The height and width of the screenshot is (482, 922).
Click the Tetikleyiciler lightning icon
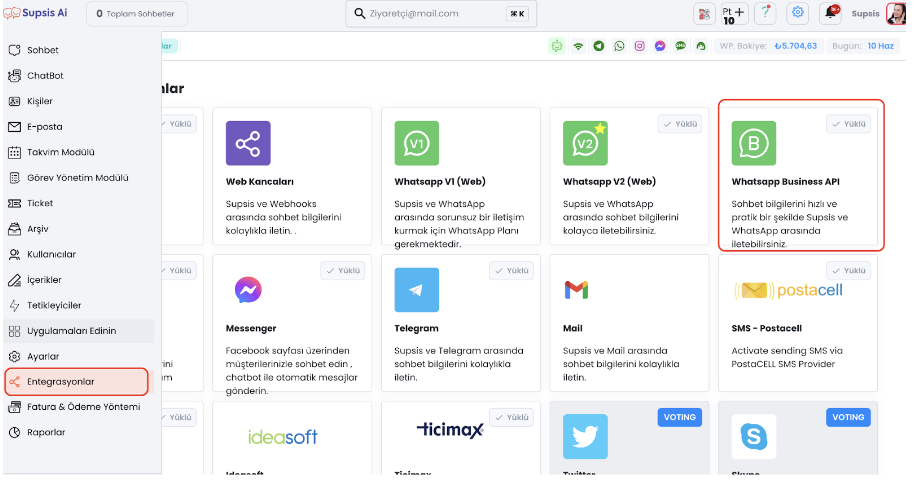click(x=15, y=306)
